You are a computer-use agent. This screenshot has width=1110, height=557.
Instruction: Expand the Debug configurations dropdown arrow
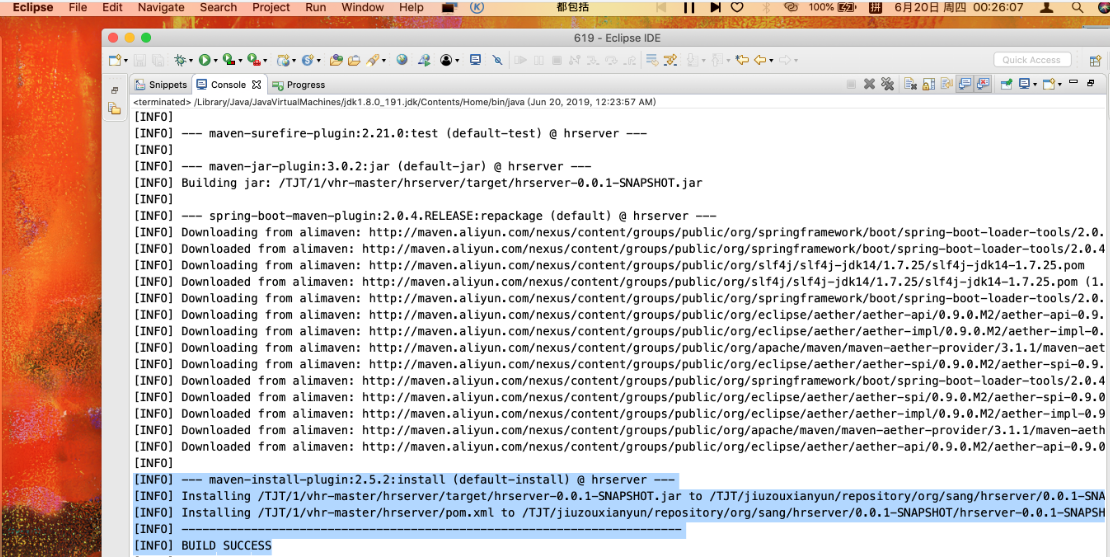190,61
